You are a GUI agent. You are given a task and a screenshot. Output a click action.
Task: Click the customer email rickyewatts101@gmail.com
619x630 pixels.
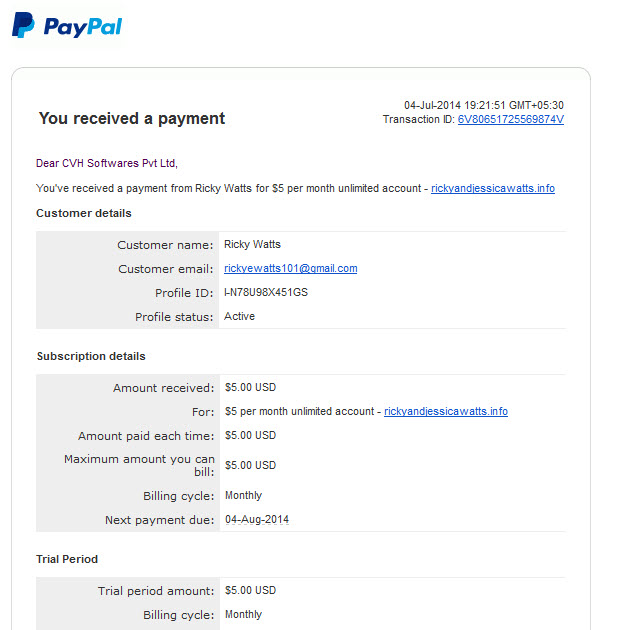(x=290, y=268)
